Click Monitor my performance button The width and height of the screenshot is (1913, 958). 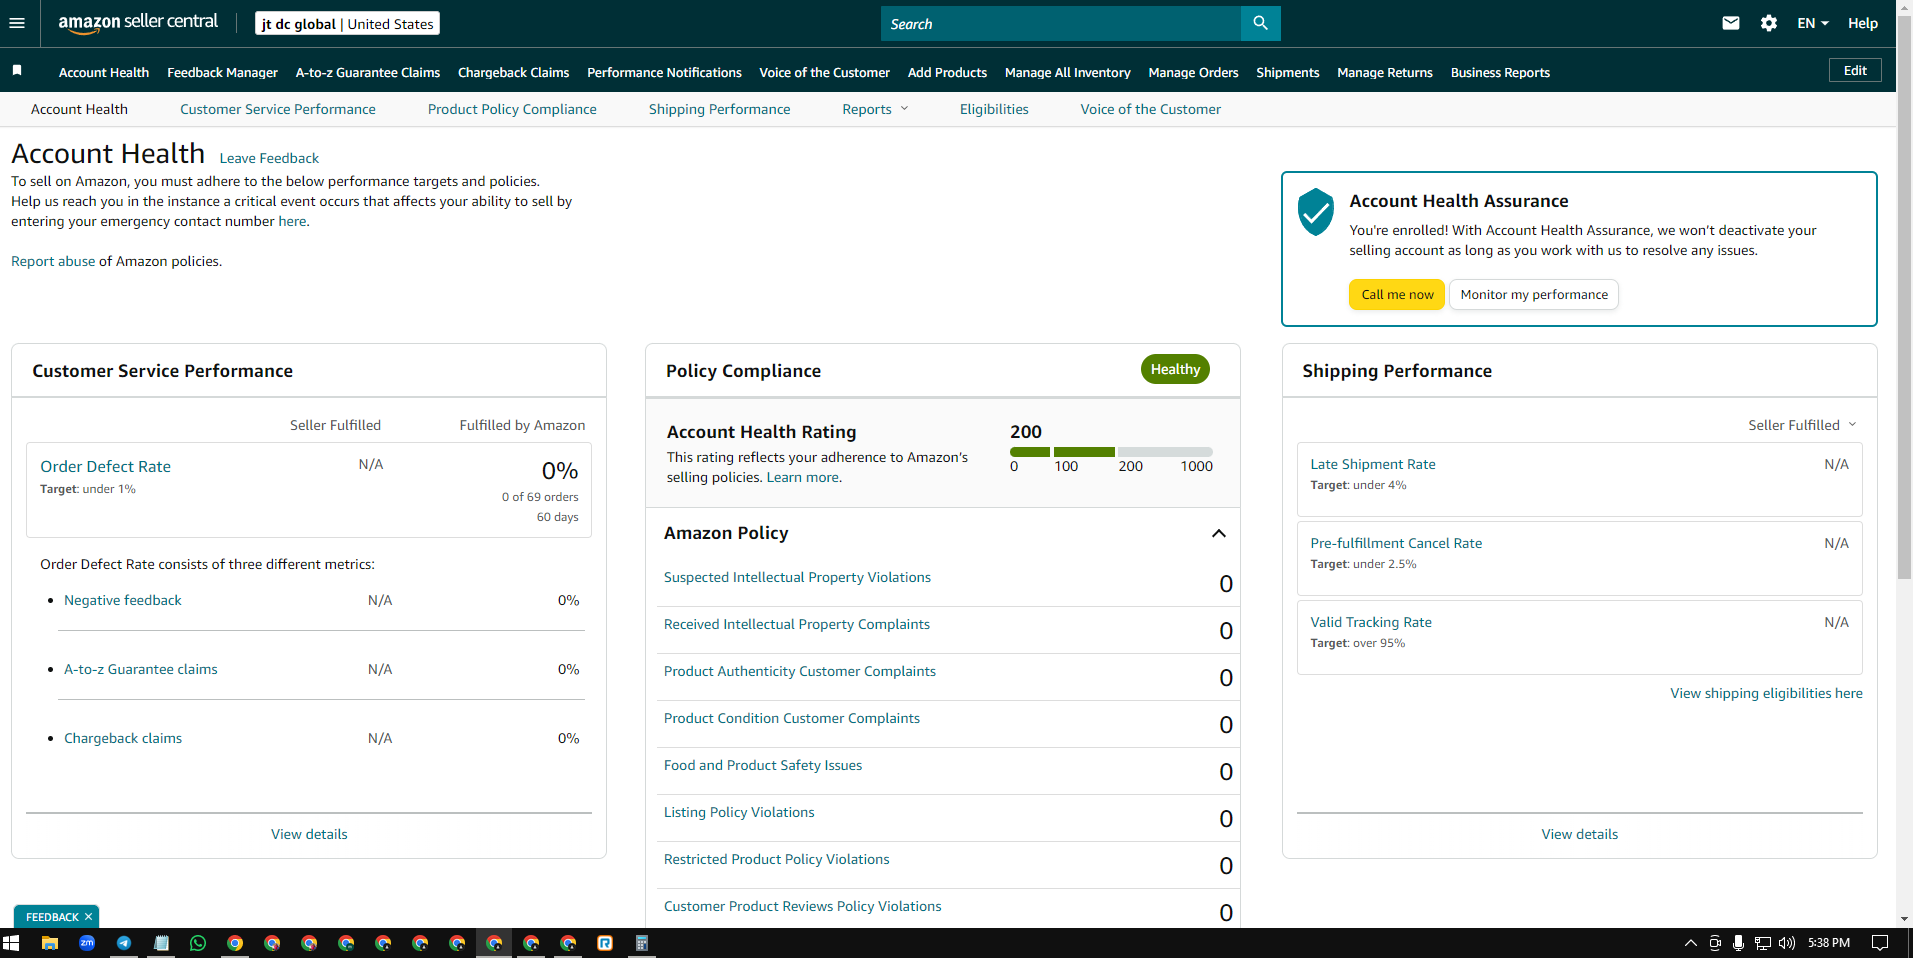pos(1534,294)
